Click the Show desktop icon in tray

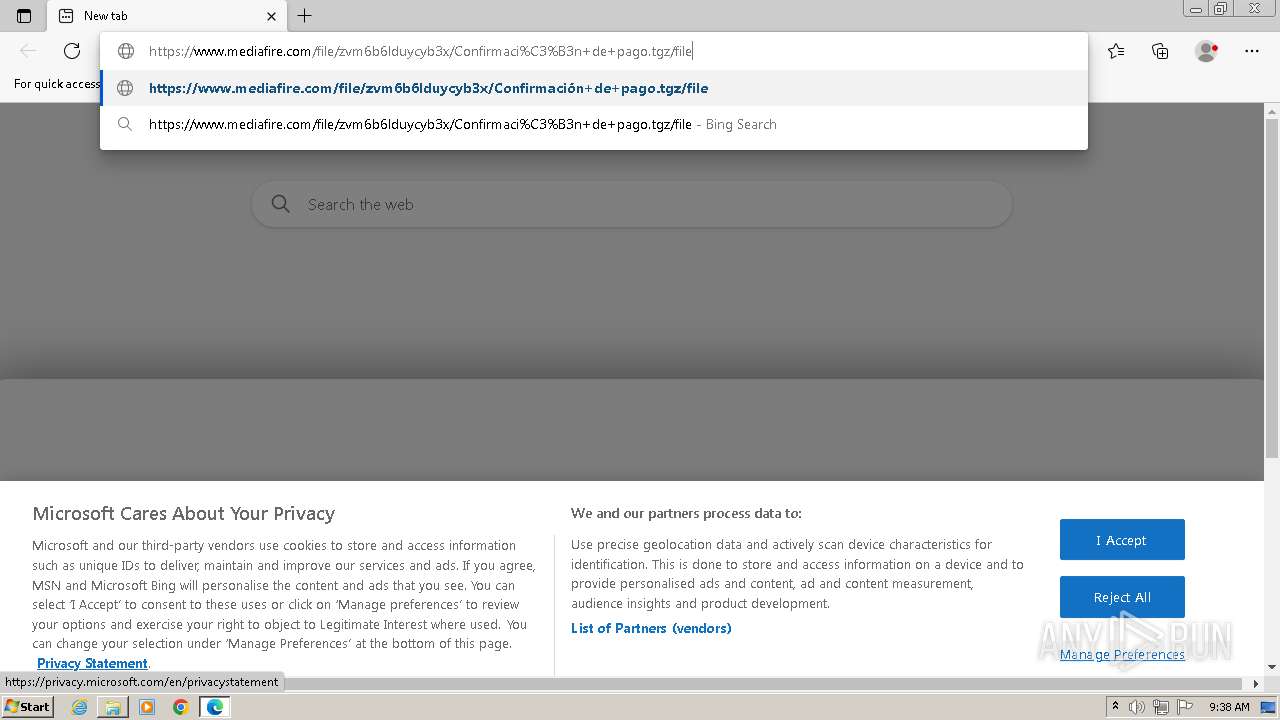coord(1268,707)
